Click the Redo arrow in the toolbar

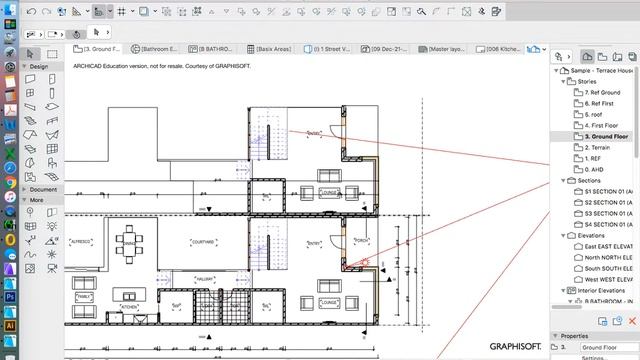coord(47,11)
